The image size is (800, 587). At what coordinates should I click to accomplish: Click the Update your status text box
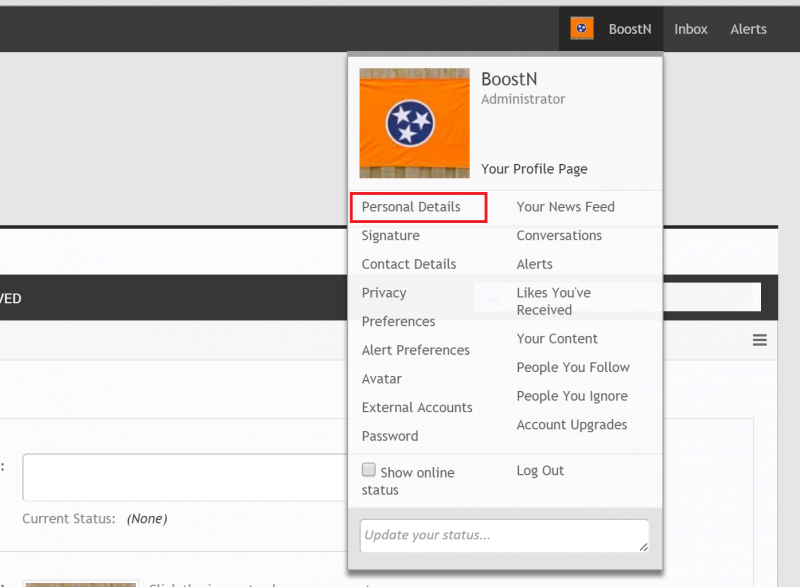point(503,535)
